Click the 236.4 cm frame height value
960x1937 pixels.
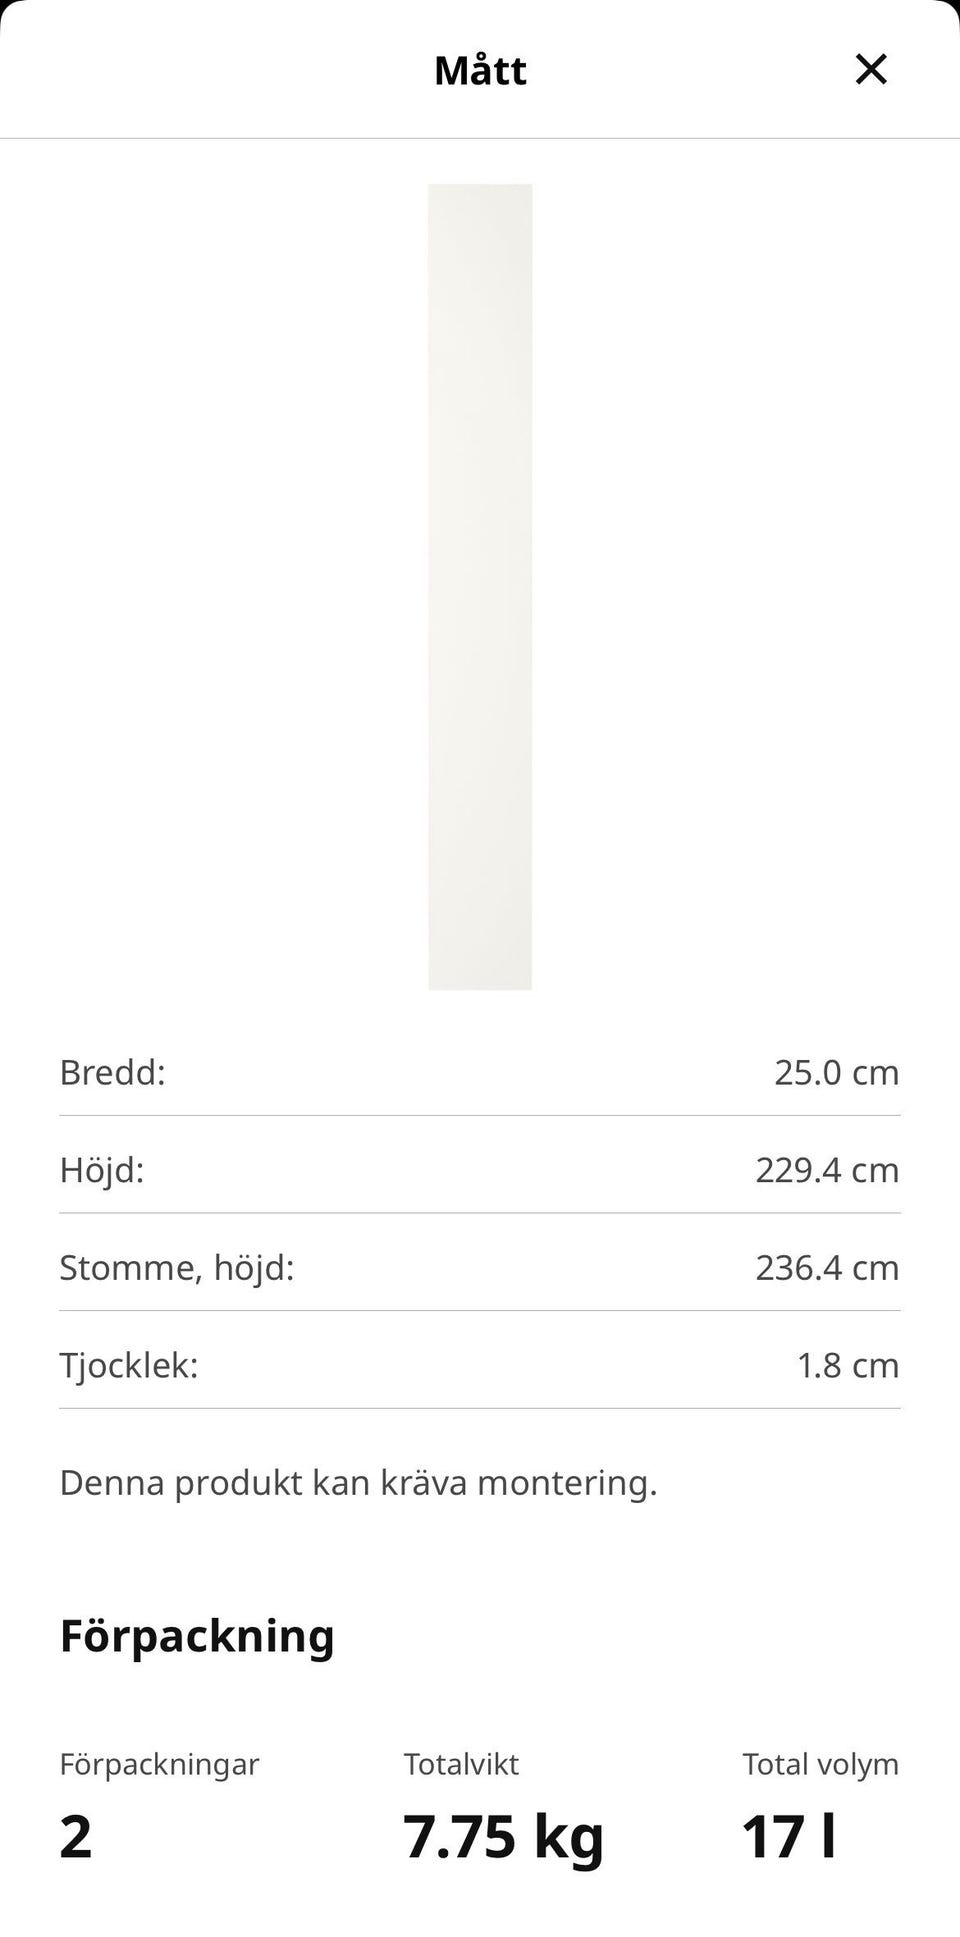[x=827, y=1268]
